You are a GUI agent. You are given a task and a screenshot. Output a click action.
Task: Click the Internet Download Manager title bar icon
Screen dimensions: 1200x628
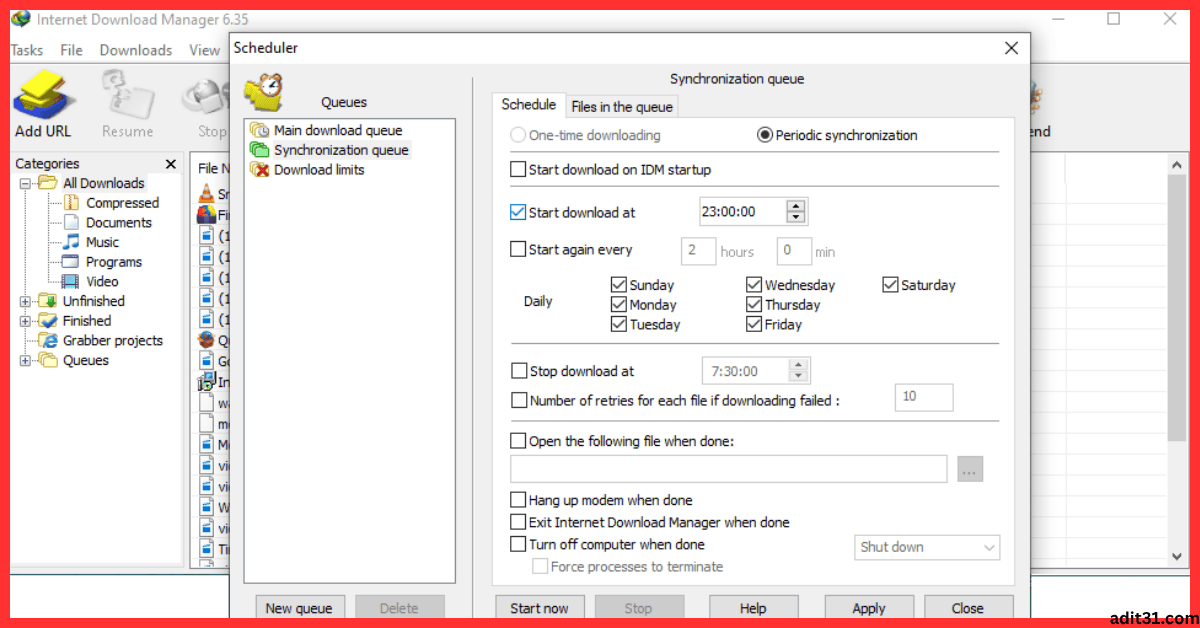point(19,19)
